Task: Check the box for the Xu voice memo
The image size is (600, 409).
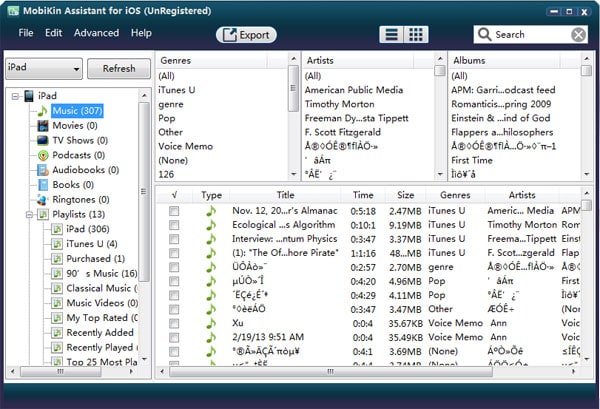Action: (x=174, y=323)
